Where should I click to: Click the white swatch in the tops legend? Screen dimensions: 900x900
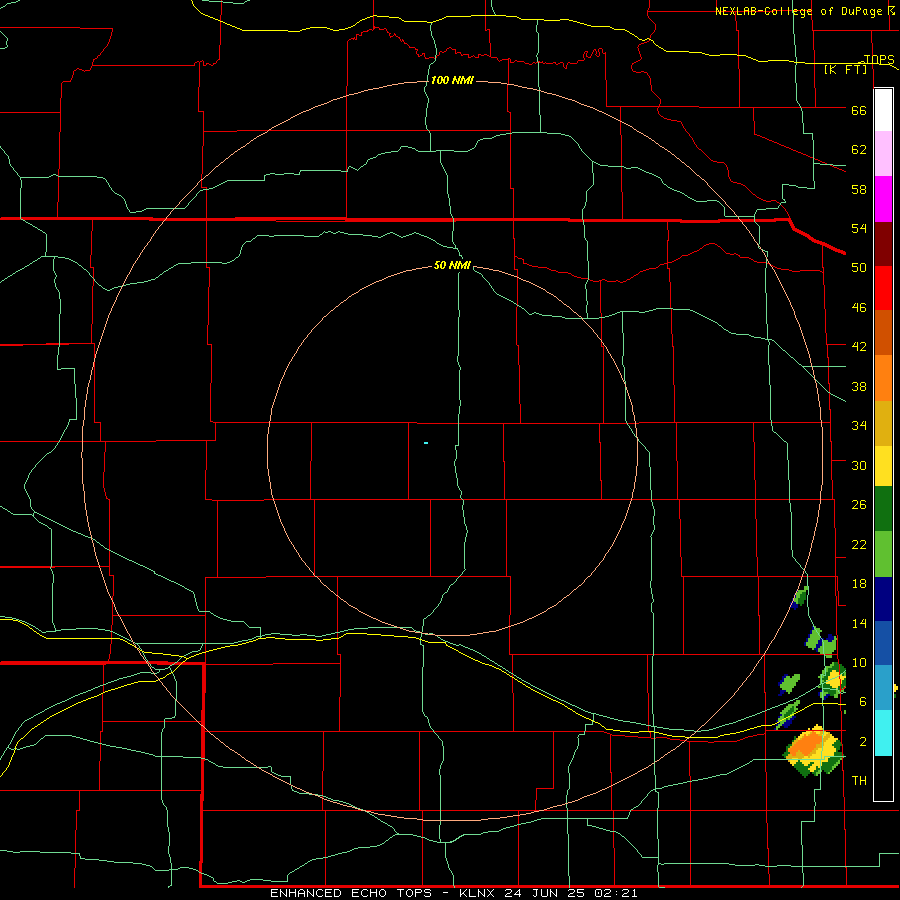click(x=883, y=110)
